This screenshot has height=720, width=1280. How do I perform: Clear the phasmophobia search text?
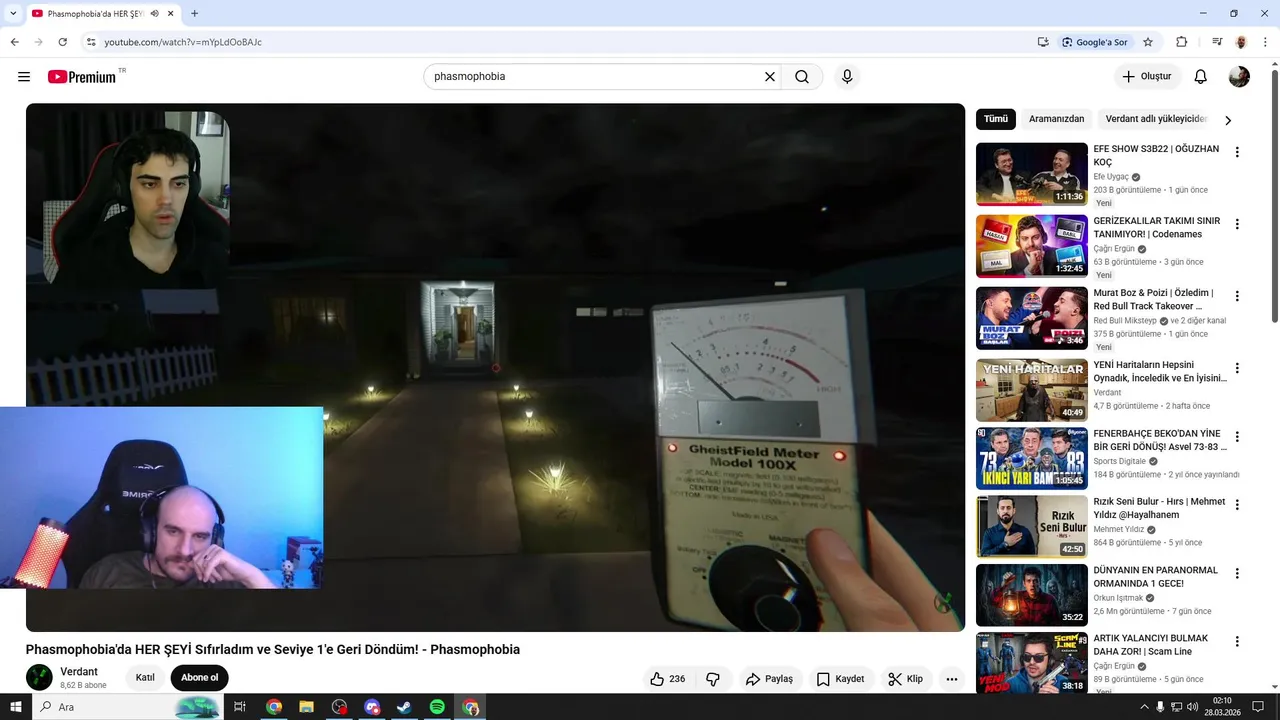click(770, 77)
